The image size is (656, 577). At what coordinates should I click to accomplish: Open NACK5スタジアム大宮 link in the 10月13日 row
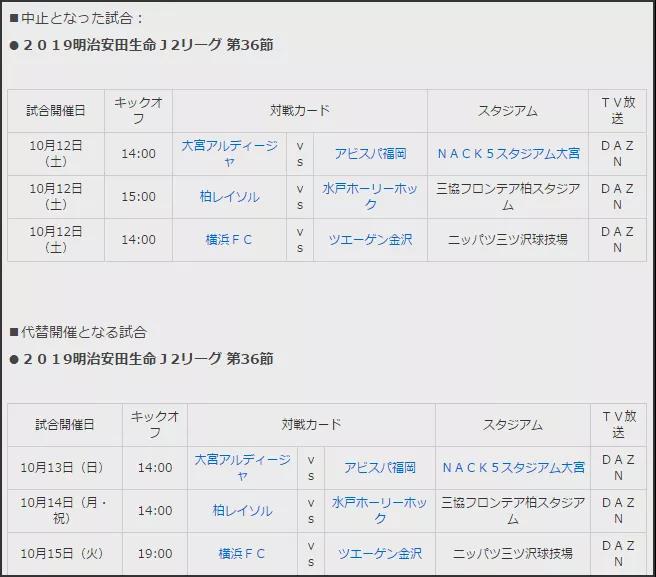(x=513, y=468)
